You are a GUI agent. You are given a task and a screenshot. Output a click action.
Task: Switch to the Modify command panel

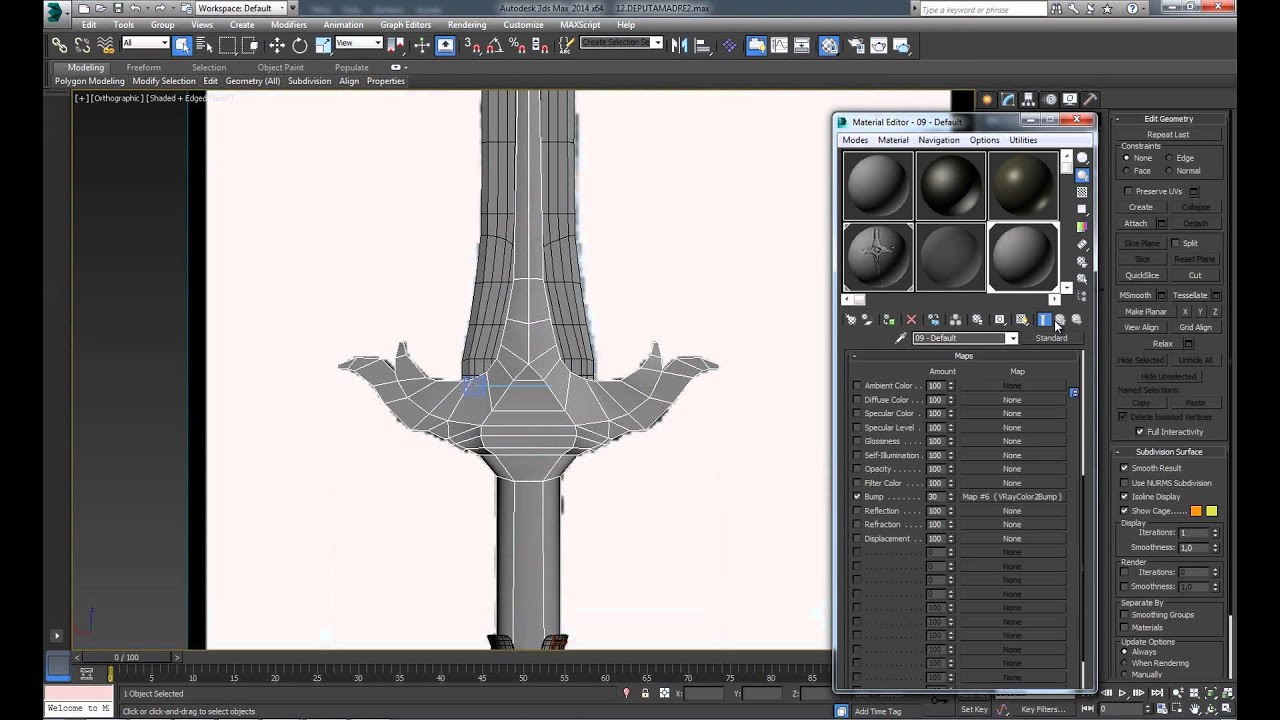[1008, 99]
